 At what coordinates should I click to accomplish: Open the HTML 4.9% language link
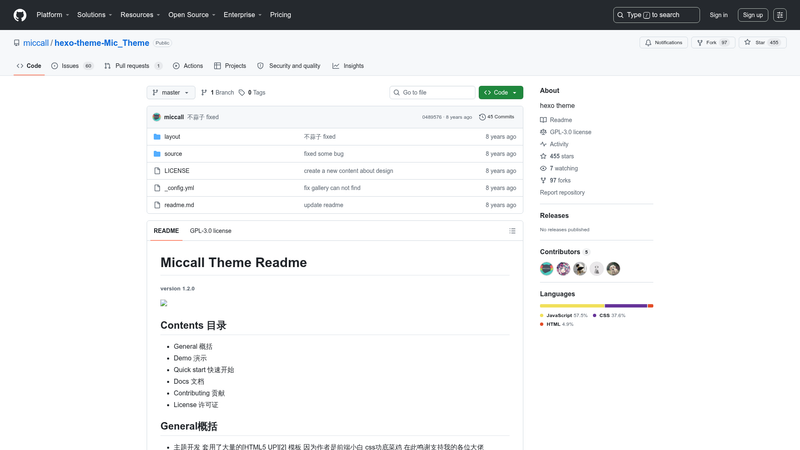click(557, 324)
